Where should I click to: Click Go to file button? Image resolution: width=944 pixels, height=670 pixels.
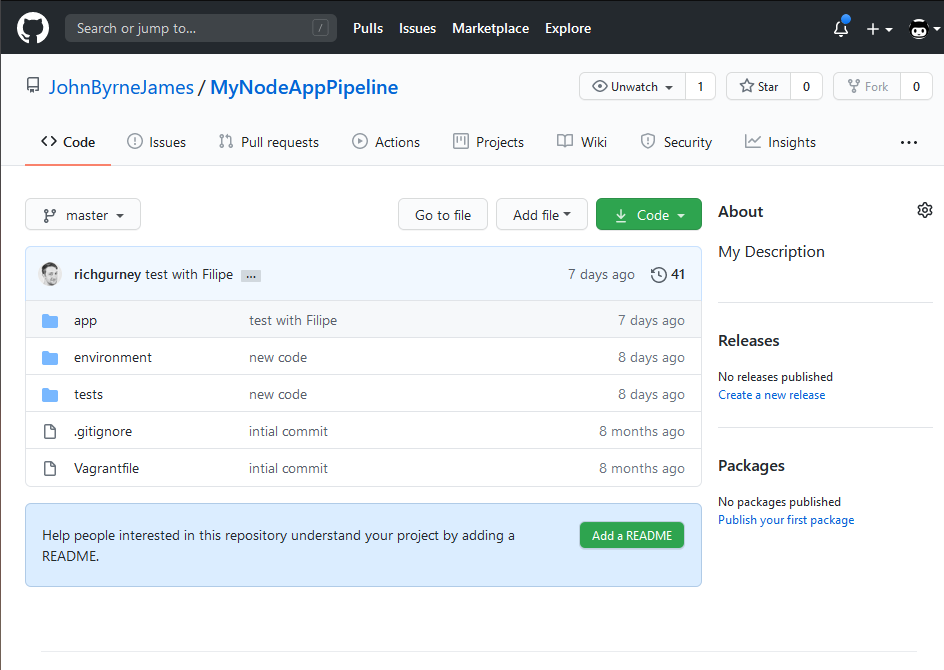442,214
